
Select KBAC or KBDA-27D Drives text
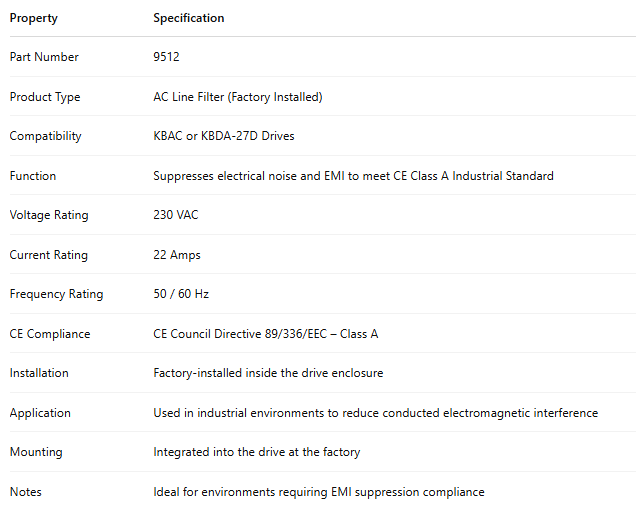pos(224,136)
